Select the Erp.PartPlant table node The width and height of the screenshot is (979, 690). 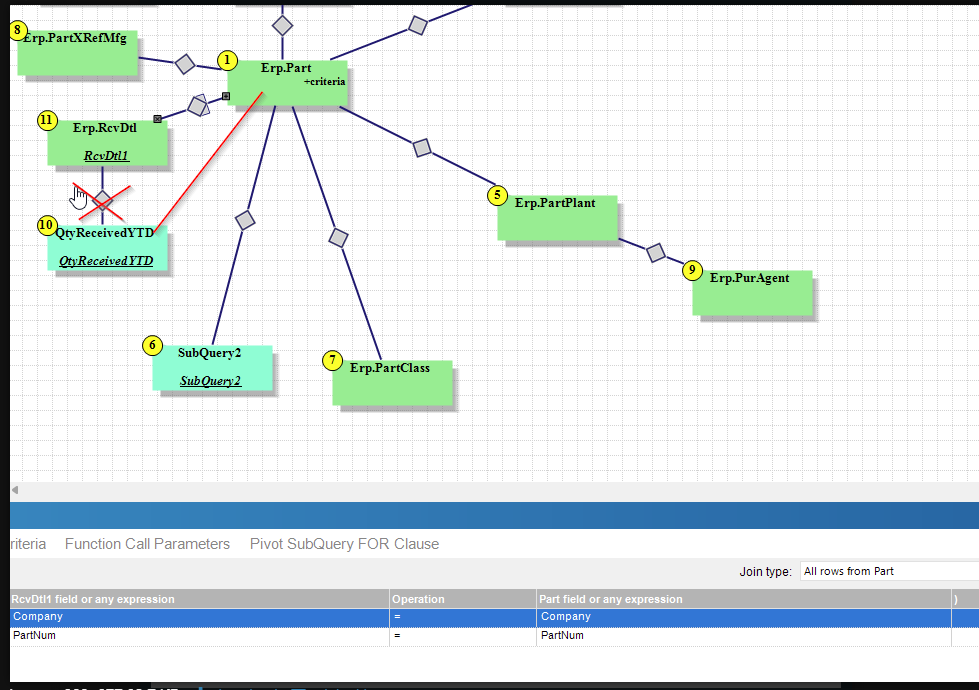[557, 218]
